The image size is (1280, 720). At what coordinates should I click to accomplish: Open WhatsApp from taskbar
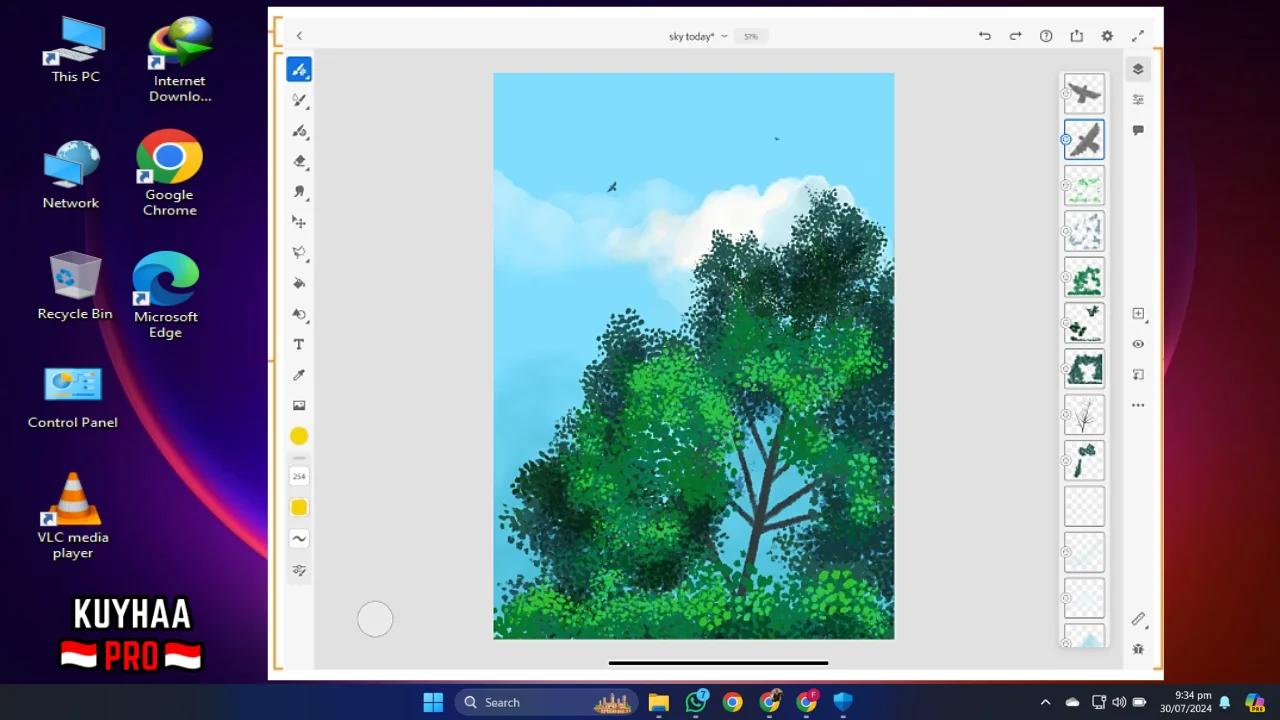pos(696,702)
